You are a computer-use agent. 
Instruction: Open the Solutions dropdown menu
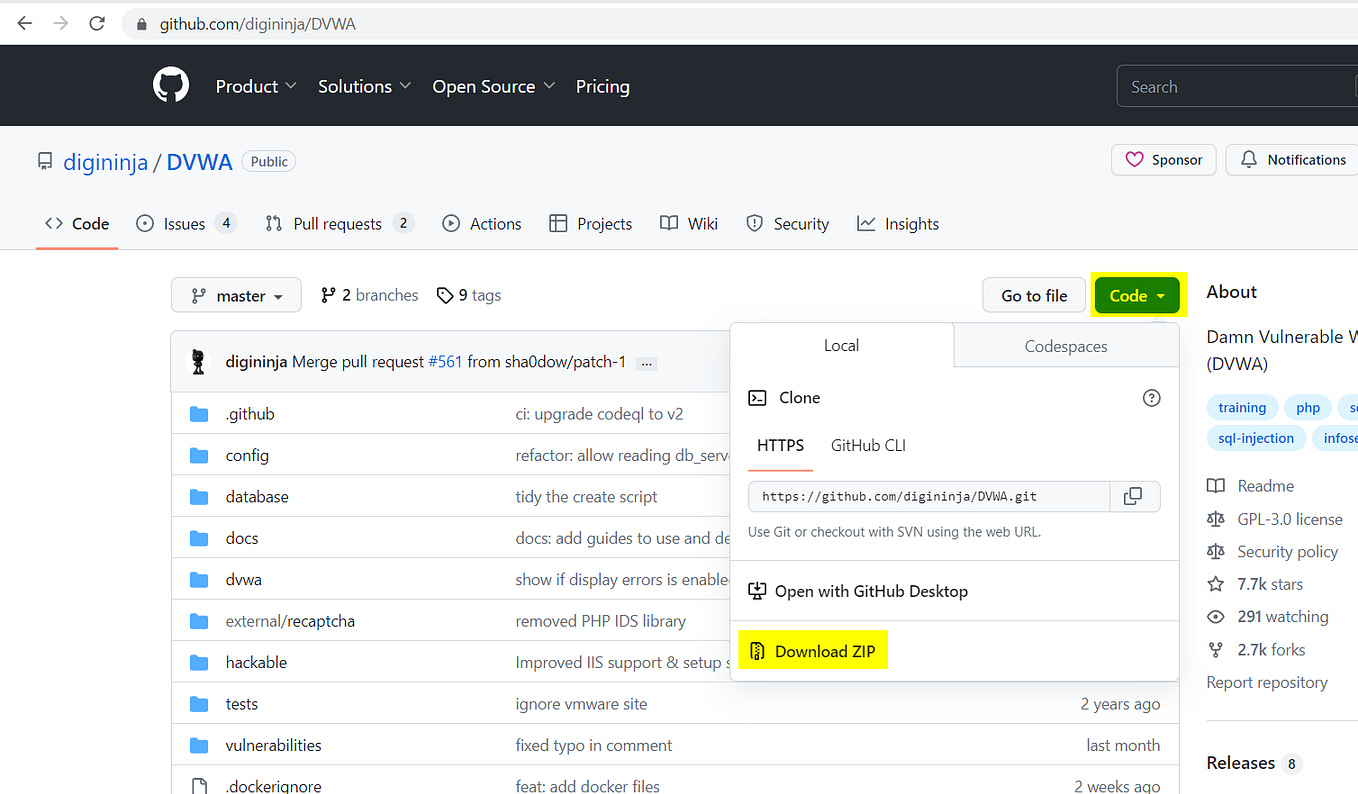[364, 87]
